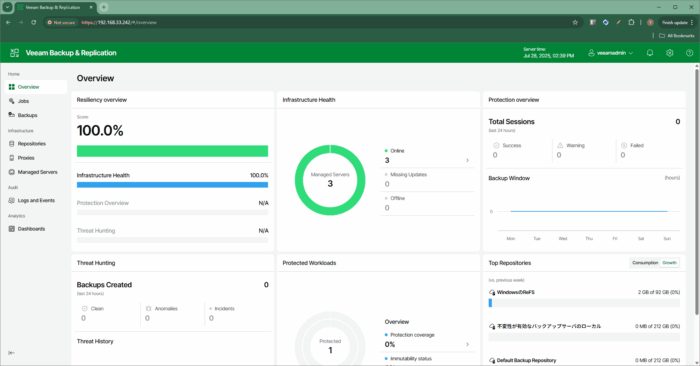Click the WindowsのReFS repository usage bar
This screenshot has height=366, width=700.
click(584, 303)
